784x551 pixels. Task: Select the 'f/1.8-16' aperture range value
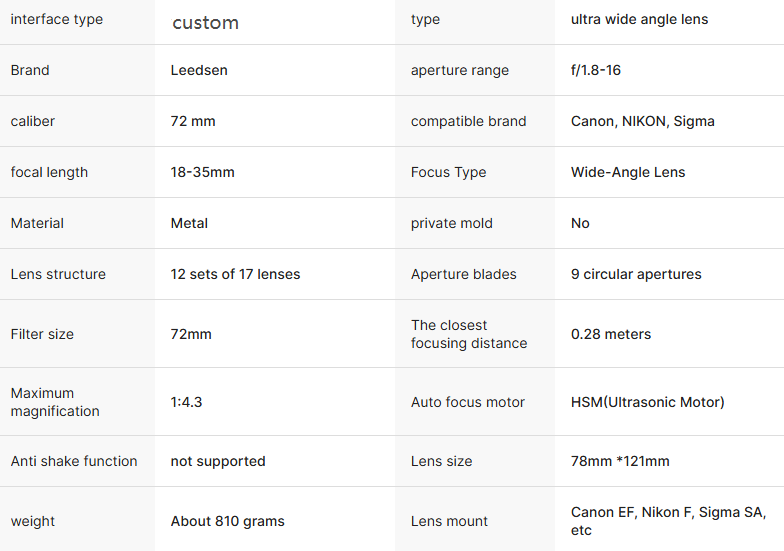pos(596,70)
